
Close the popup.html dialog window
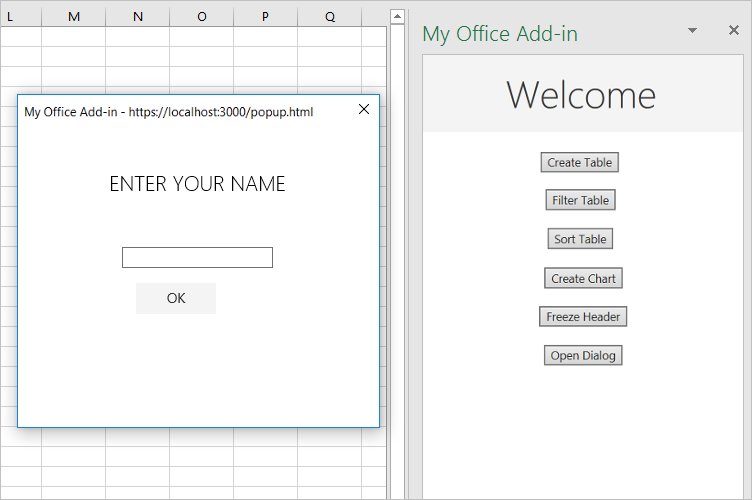pyautogui.click(x=364, y=109)
